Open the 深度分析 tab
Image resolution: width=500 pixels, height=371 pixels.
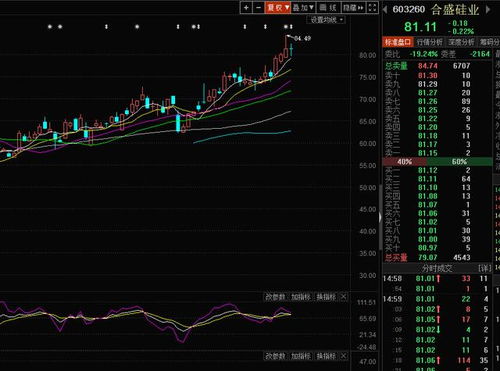pos(461,42)
